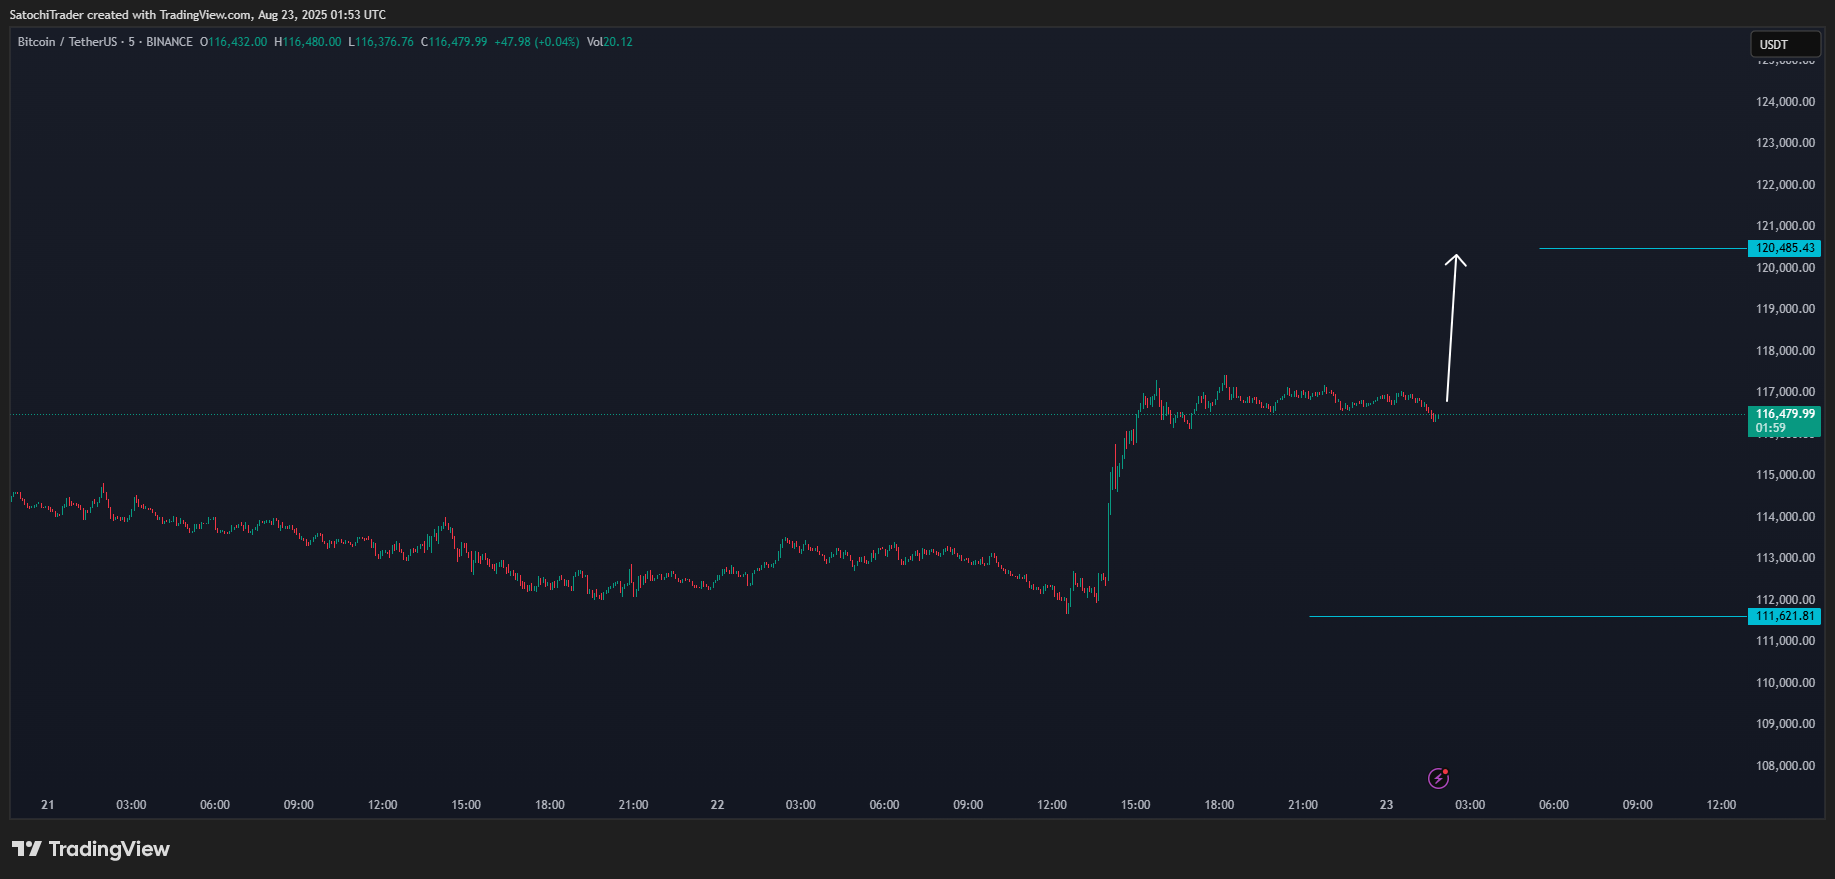Click the low value L116,376.76
Viewport: 1835px width, 879px height.
pos(381,42)
